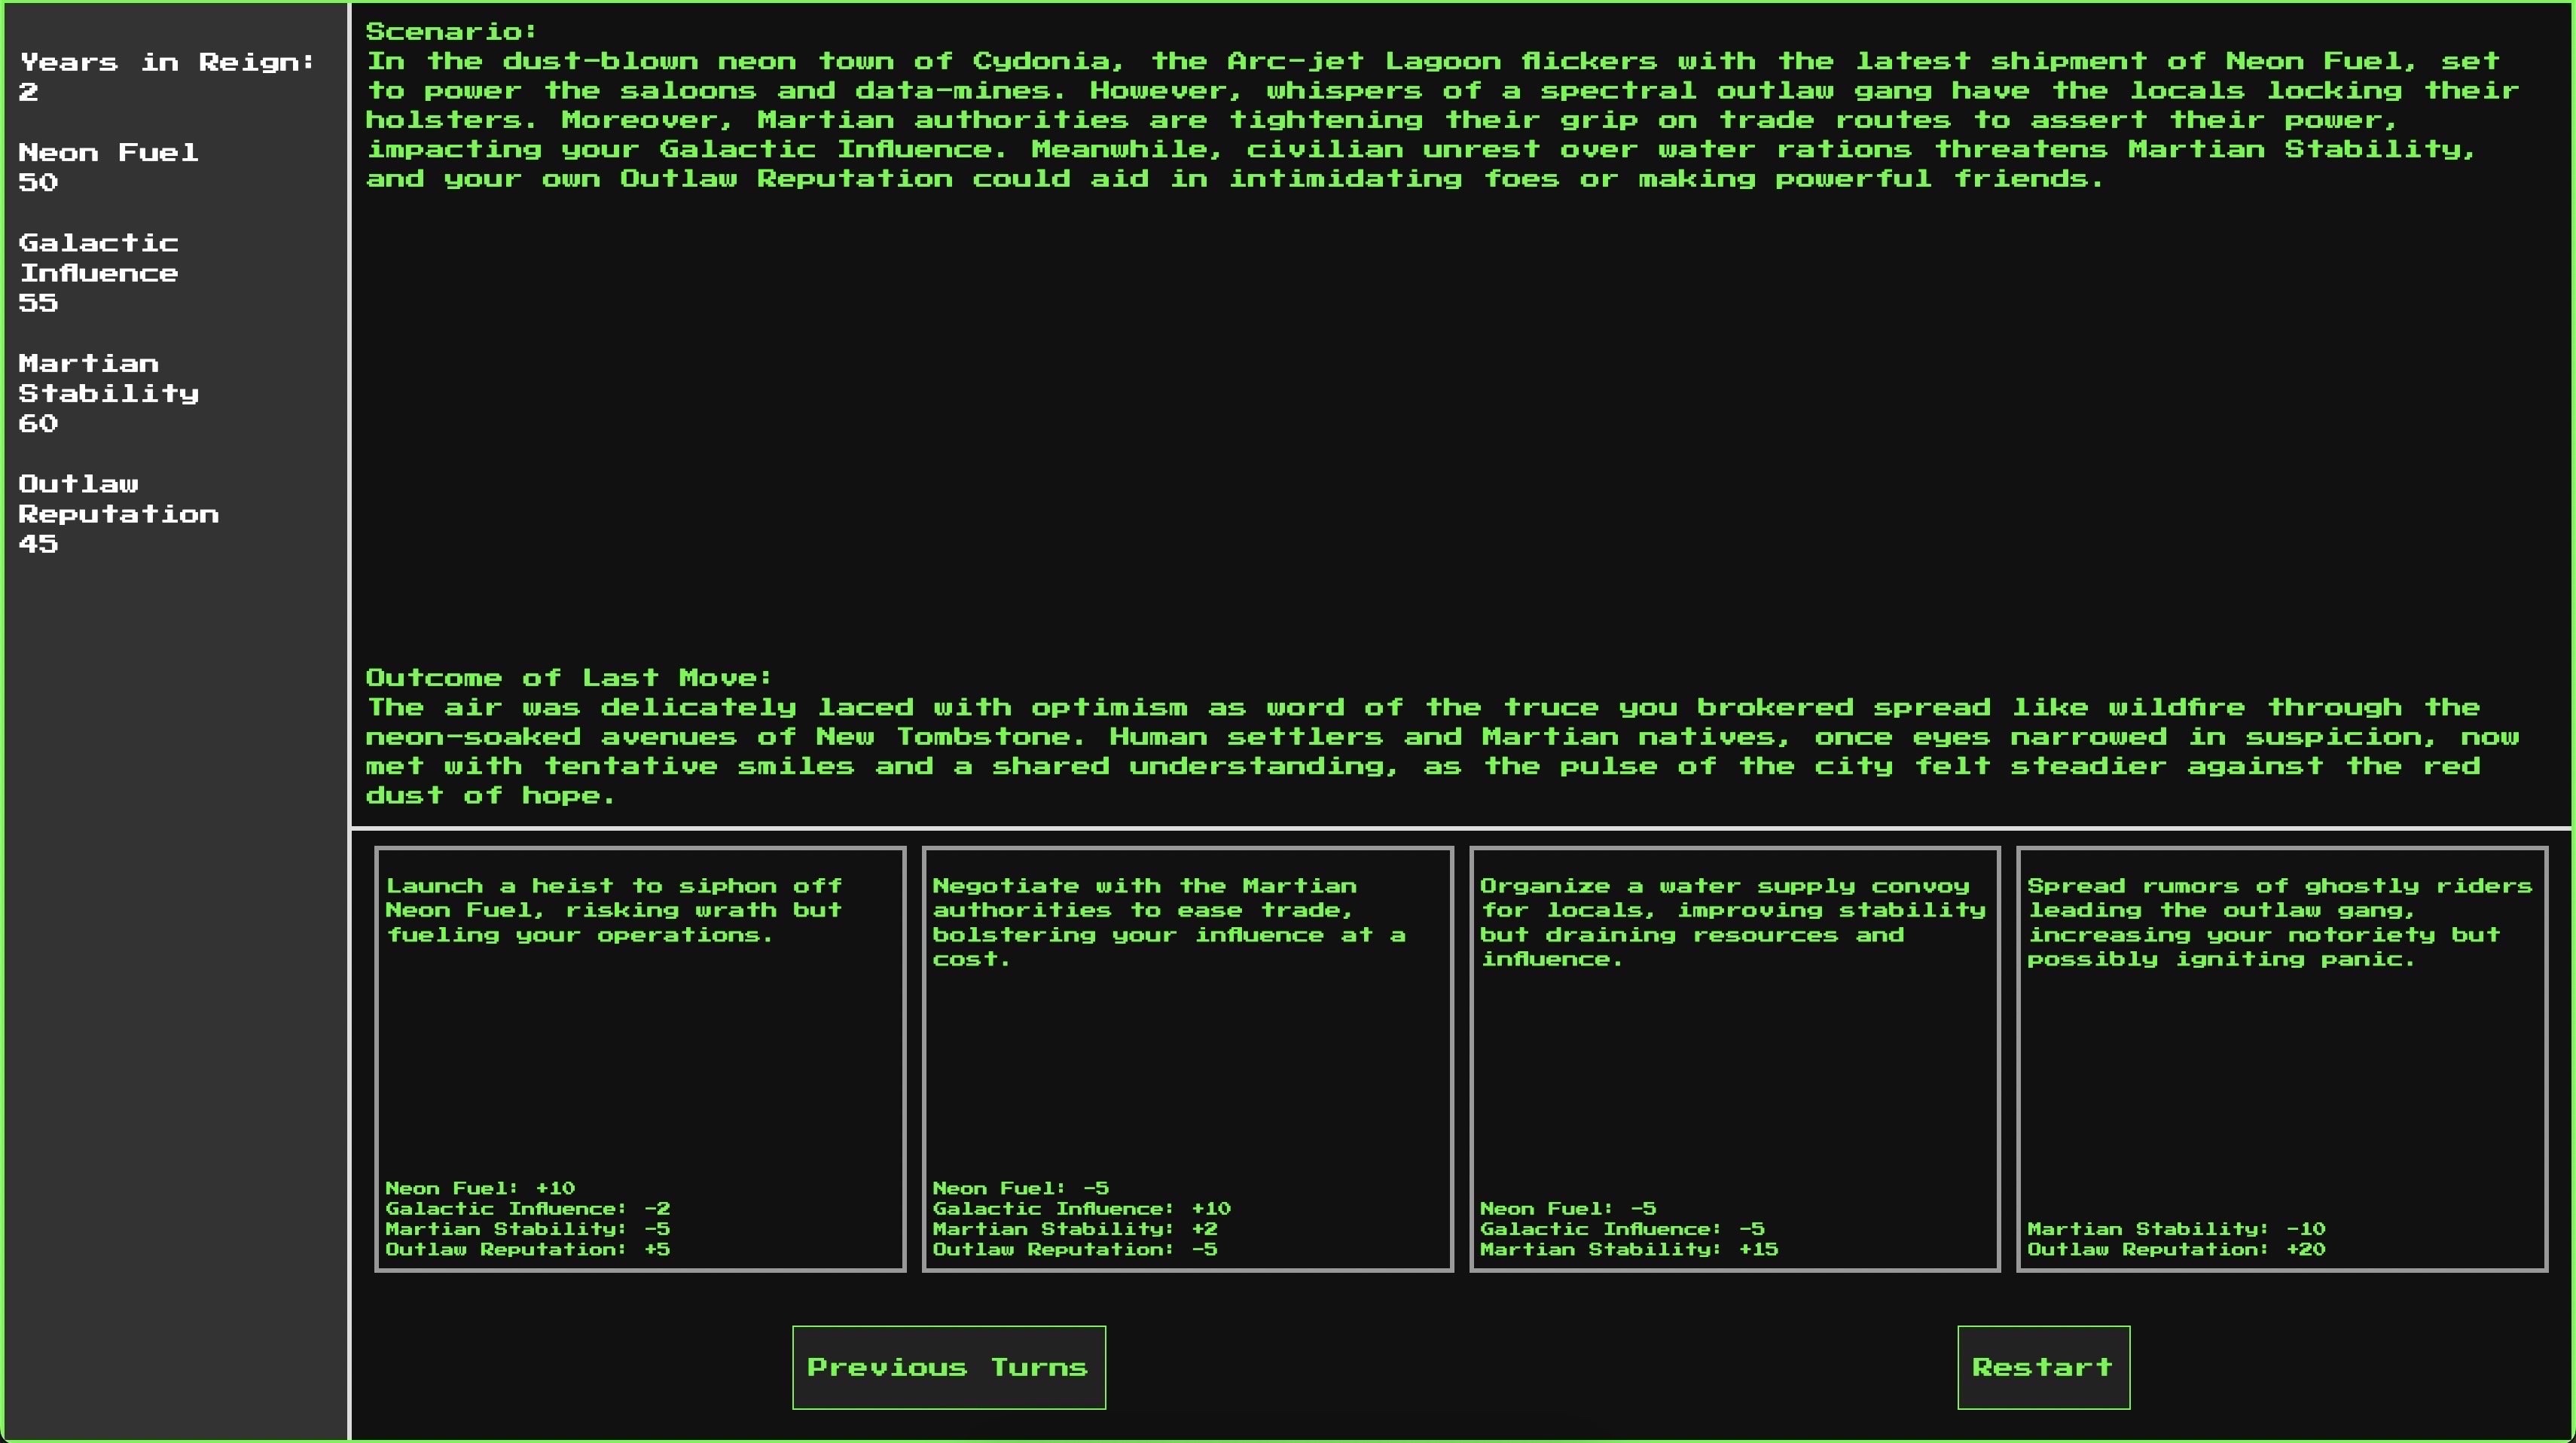Open the Previous Turns history
Viewport: 2576px width, 1443px height.
[948, 1367]
